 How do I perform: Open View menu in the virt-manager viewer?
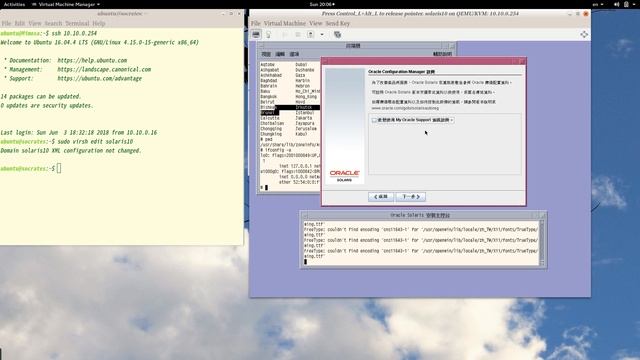pyautogui.click(x=316, y=24)
